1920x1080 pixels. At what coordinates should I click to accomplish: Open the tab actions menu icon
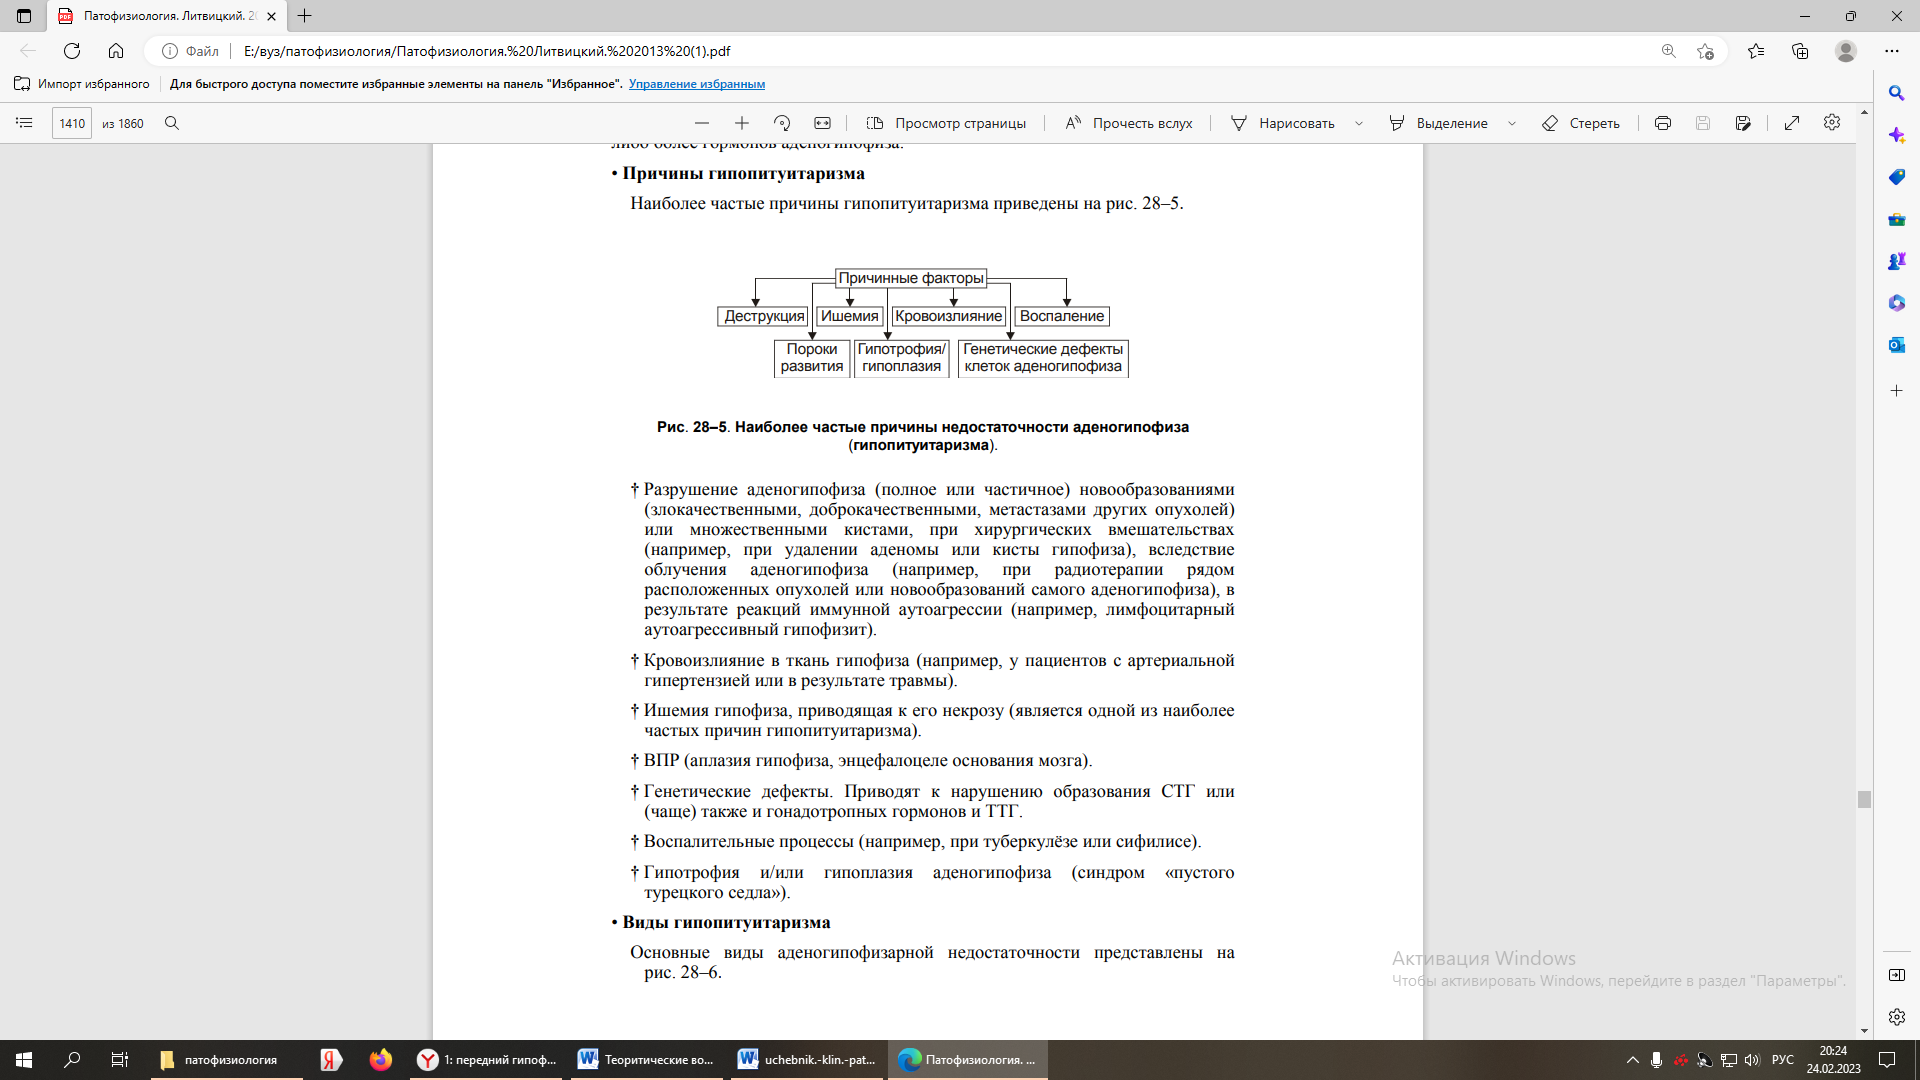pyautogui.click(x=24, y=16)
